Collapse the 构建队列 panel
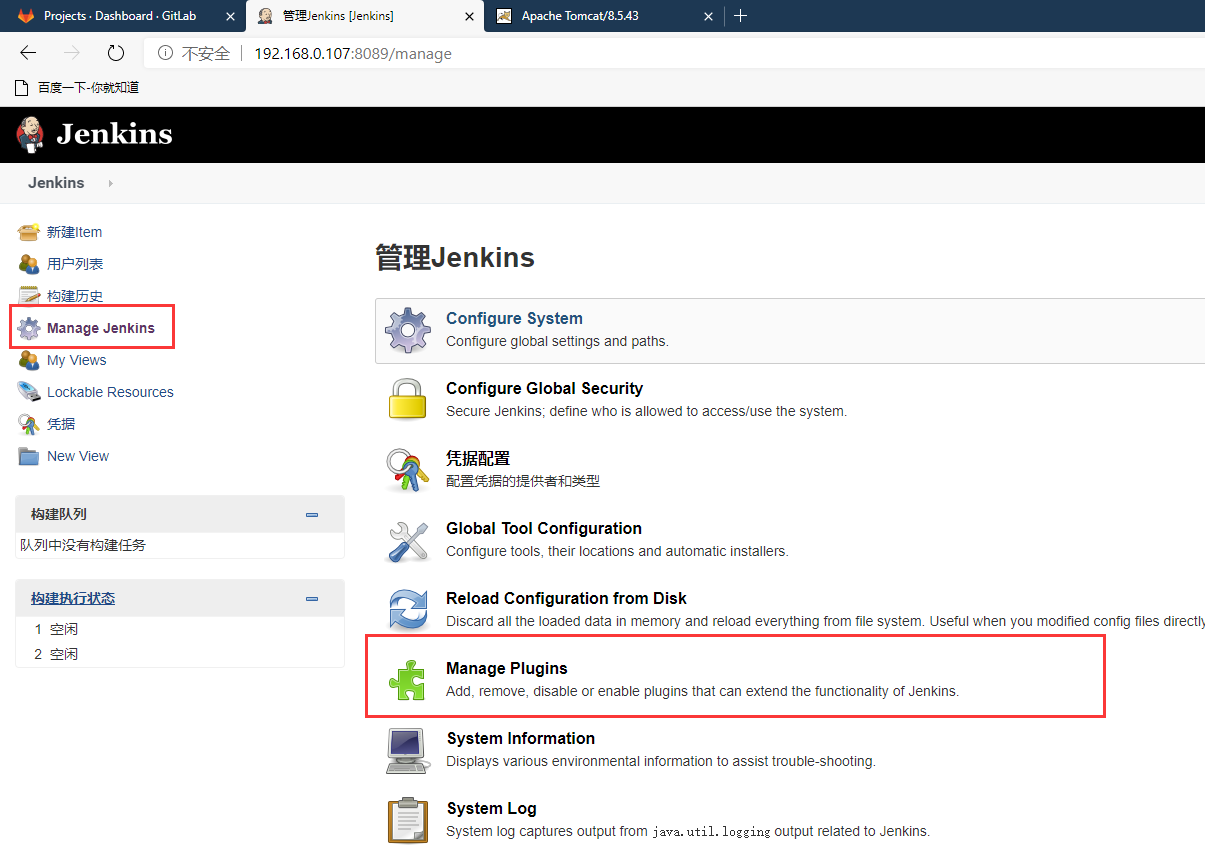The height and width of the screenshot is (847, 1205). click(312, 515)
